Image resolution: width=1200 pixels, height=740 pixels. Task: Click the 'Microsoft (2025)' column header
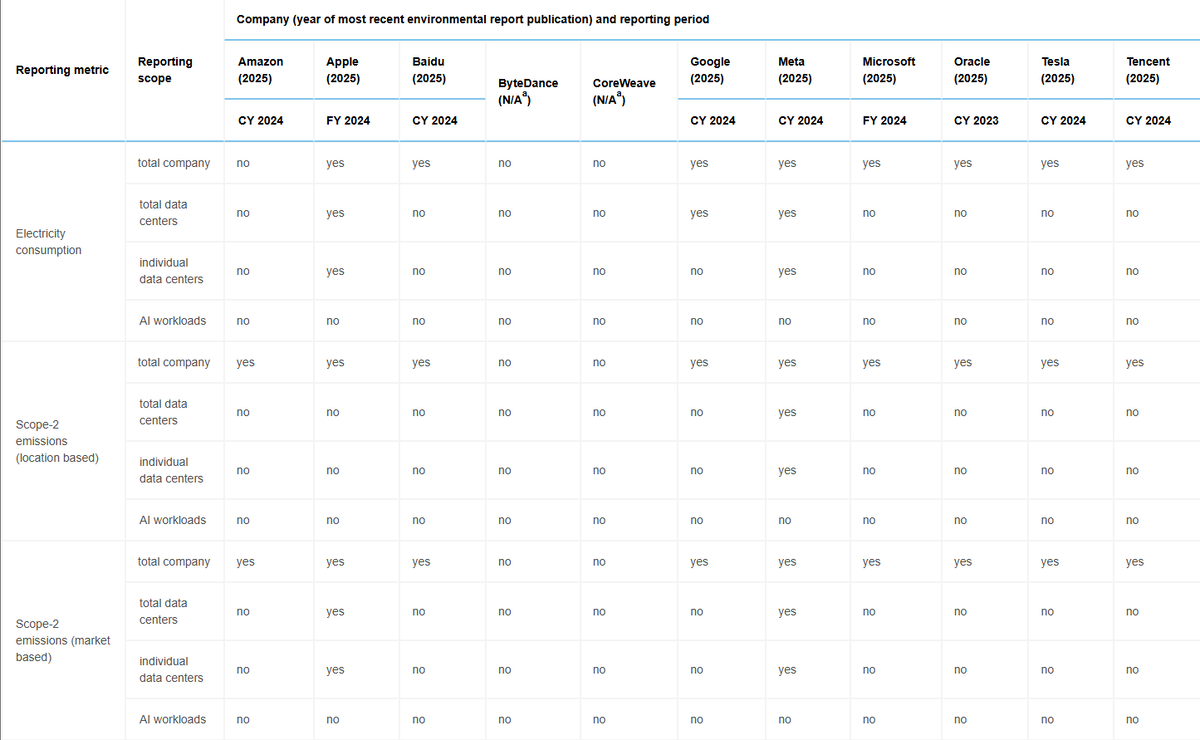(x=888, y=70)
